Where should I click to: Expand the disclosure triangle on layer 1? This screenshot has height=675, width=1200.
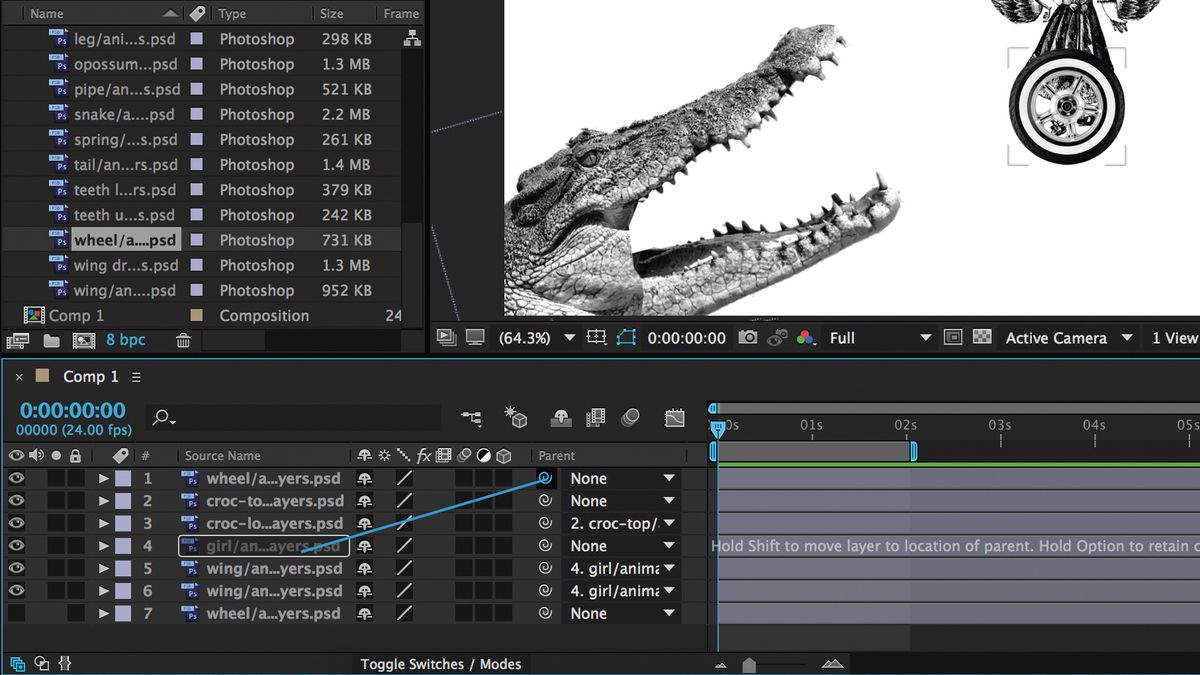105,478
